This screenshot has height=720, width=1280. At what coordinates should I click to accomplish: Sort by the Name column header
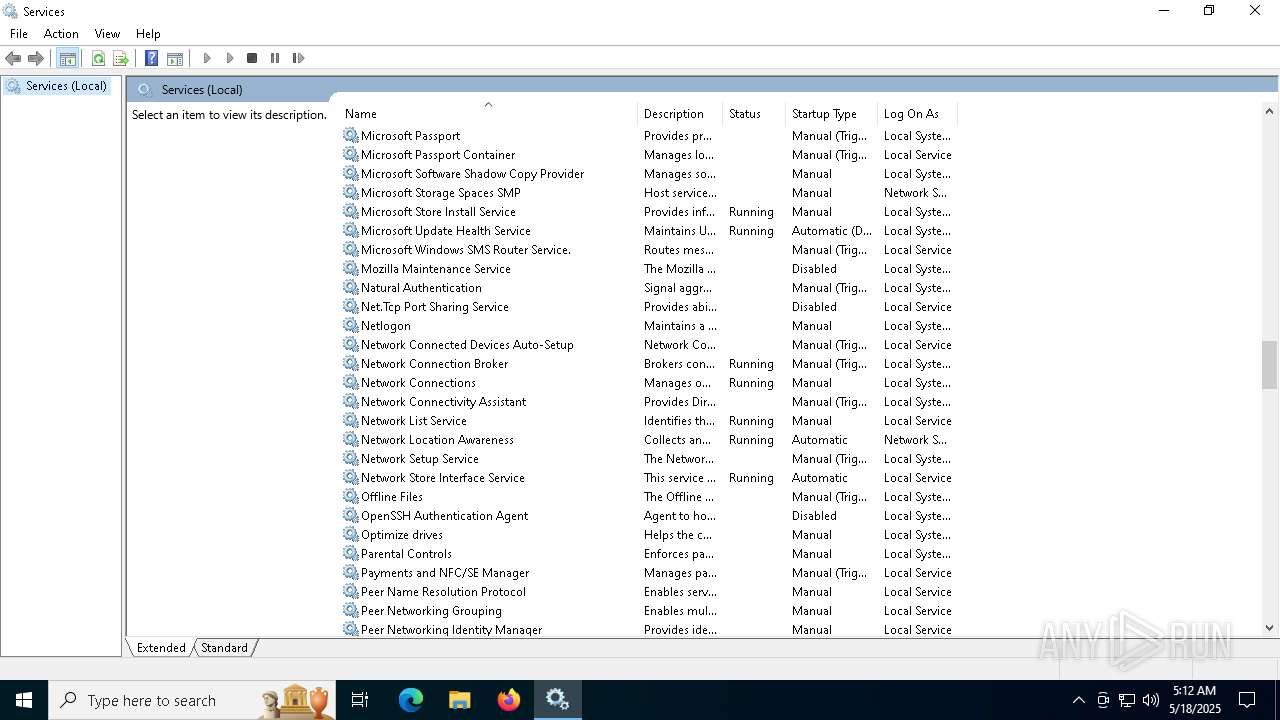[488, 114]
